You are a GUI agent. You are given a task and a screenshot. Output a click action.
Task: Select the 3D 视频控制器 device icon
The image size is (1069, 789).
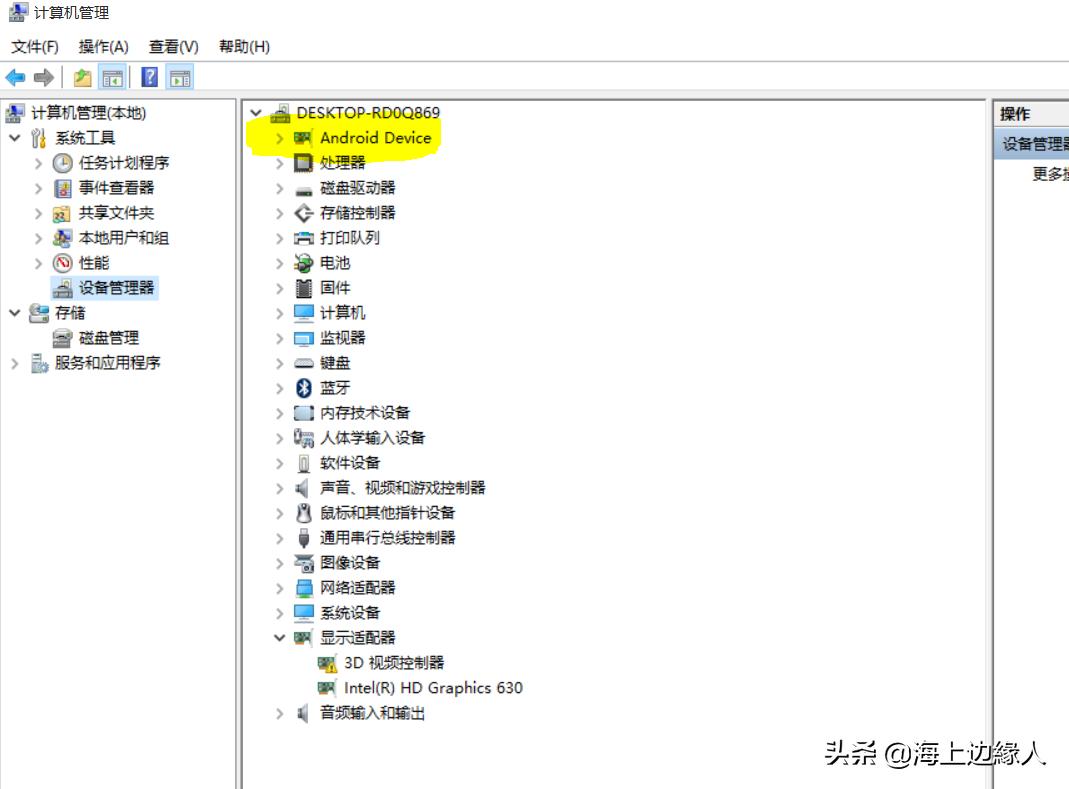tap(325, 662)
